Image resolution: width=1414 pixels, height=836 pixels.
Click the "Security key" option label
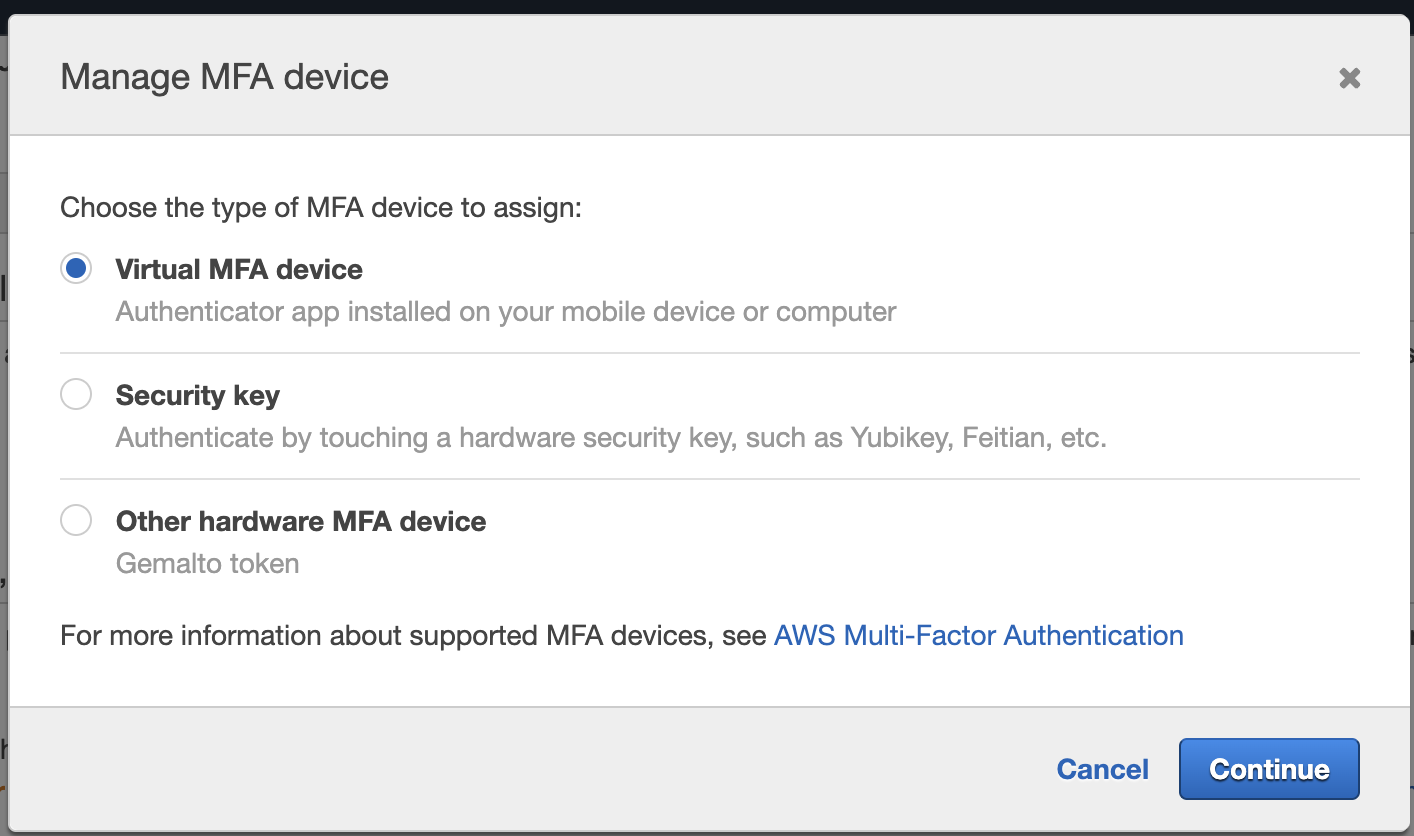point(198,395)
